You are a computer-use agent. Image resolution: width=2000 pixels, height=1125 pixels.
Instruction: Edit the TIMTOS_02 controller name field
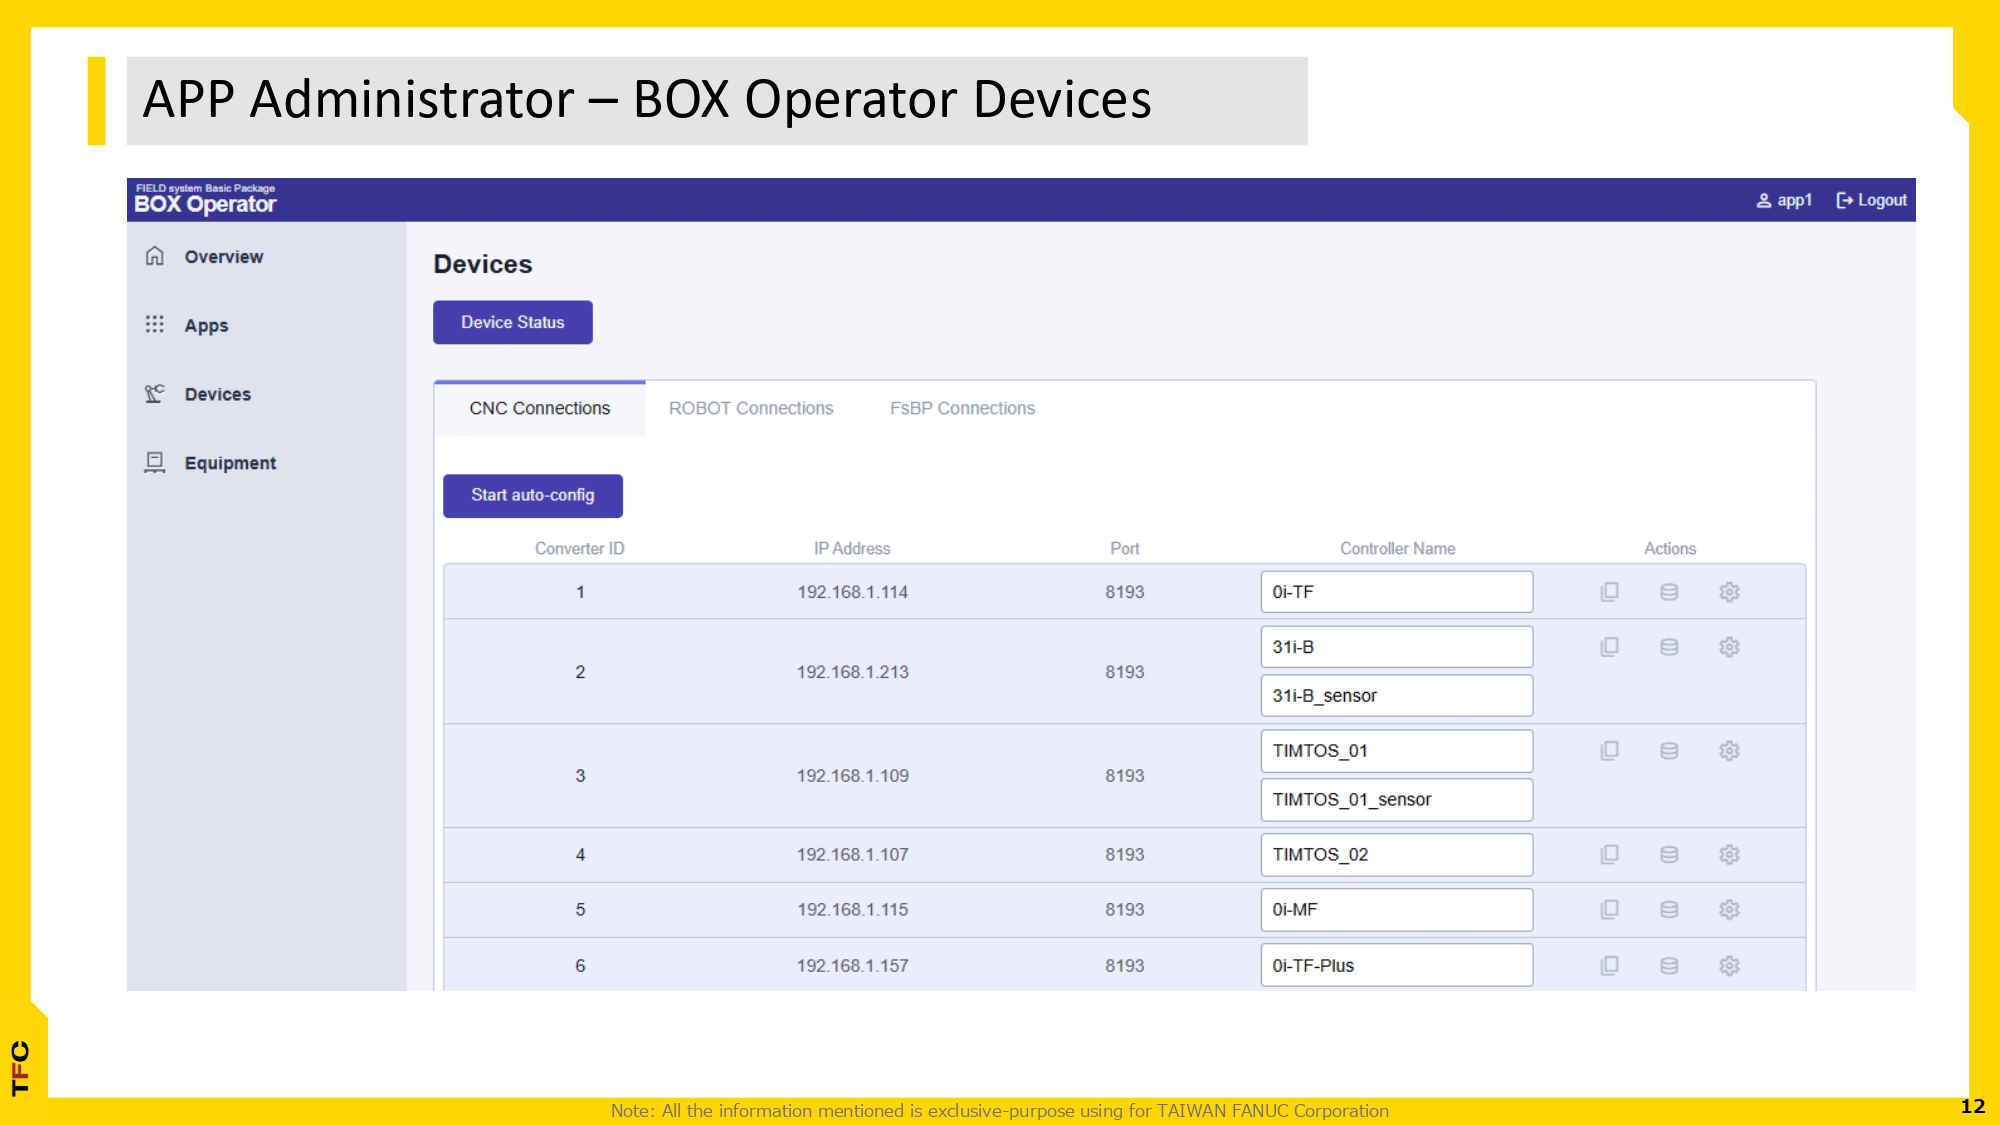(1397, 855)
